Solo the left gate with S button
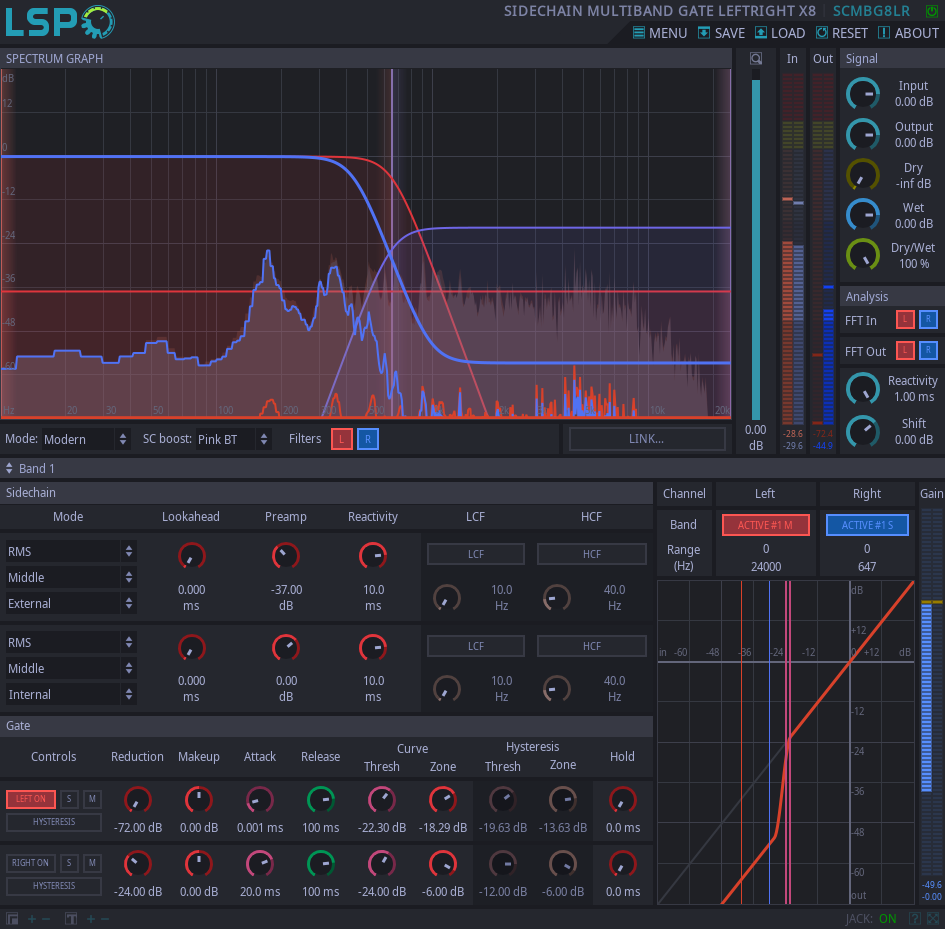945x929 pixels. tap(69, 799)
